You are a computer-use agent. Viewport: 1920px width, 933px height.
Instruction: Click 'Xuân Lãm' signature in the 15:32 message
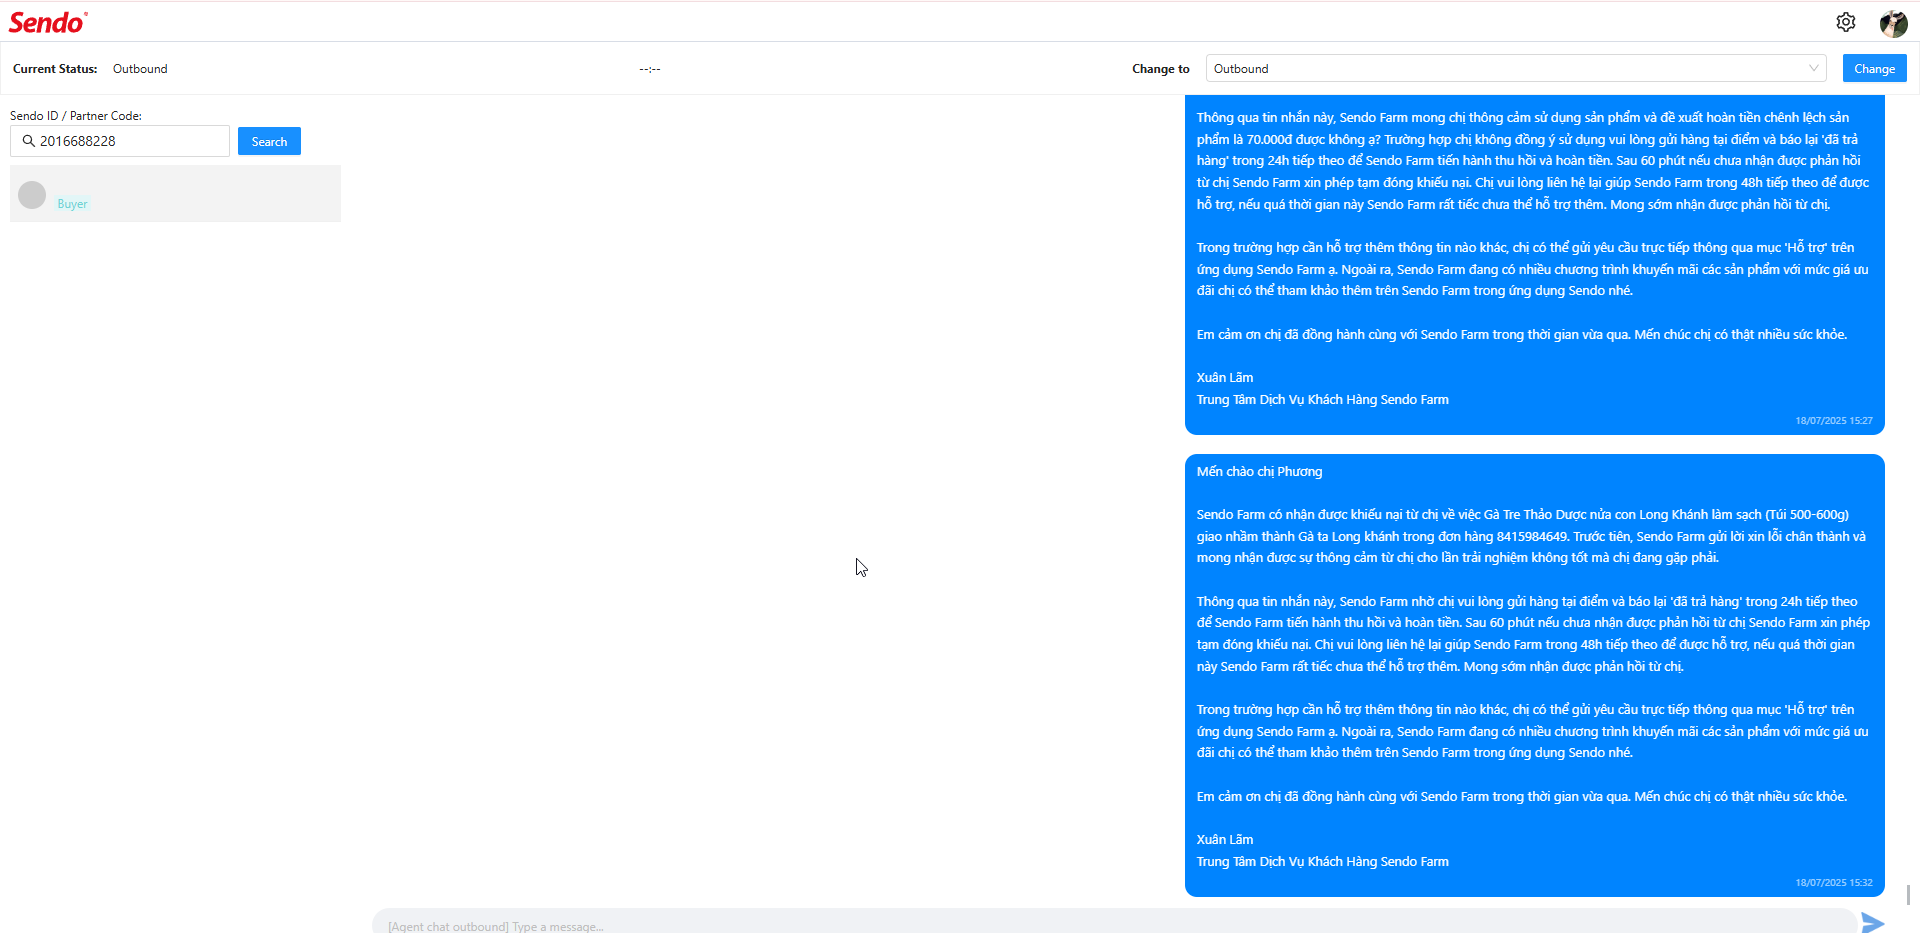(1225, 839)
